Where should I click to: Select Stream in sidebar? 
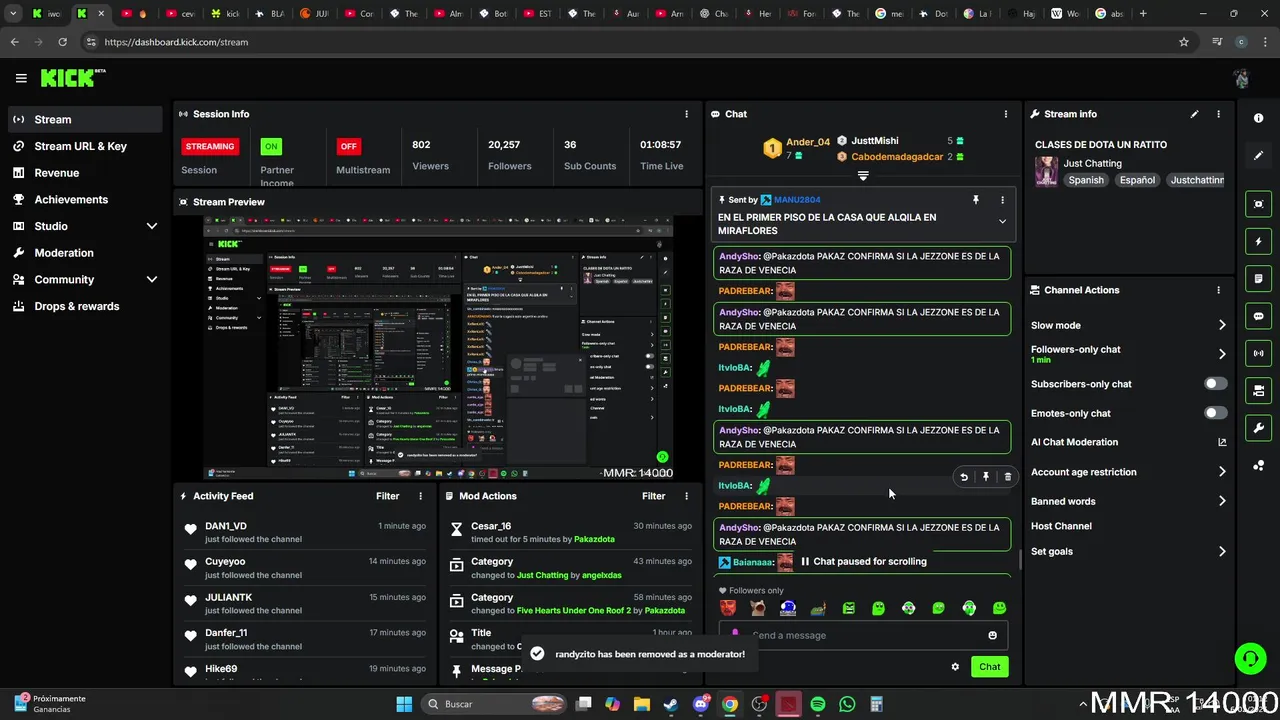point(85,119)
